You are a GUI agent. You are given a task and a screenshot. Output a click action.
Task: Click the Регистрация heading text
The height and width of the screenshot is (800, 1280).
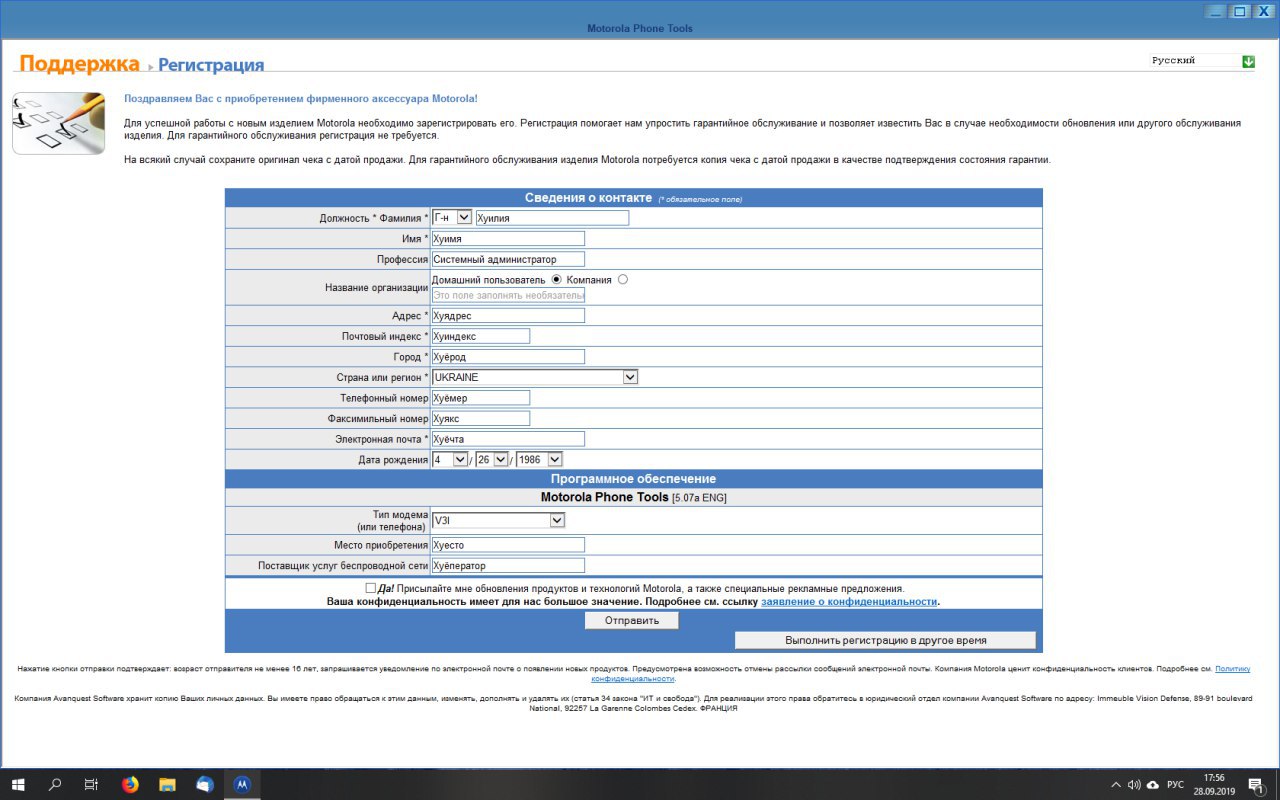tap(211, 65)
